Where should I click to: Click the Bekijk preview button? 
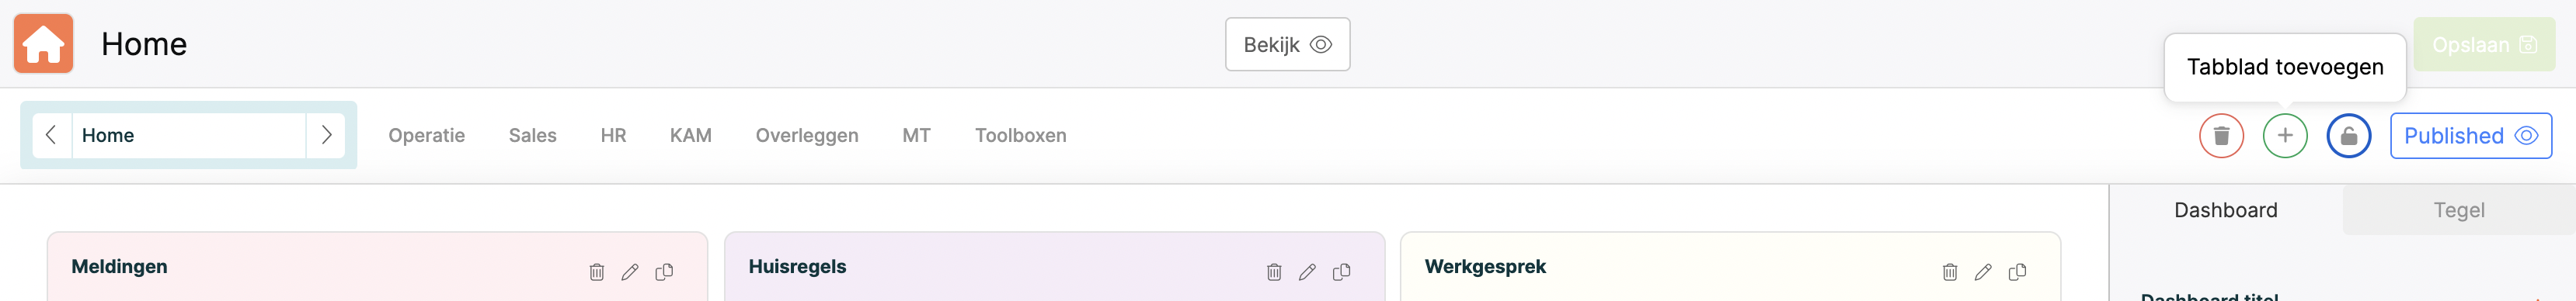[1288, 45]
